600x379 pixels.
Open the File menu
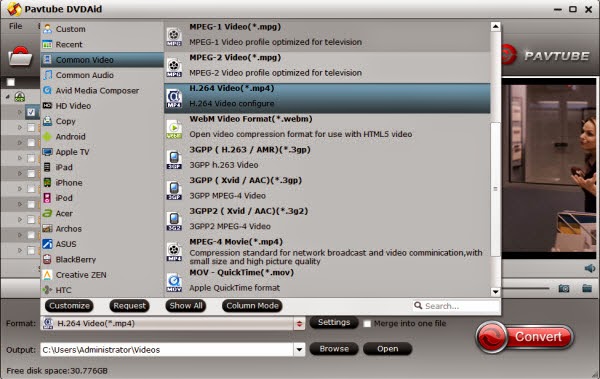pos(16,26)
